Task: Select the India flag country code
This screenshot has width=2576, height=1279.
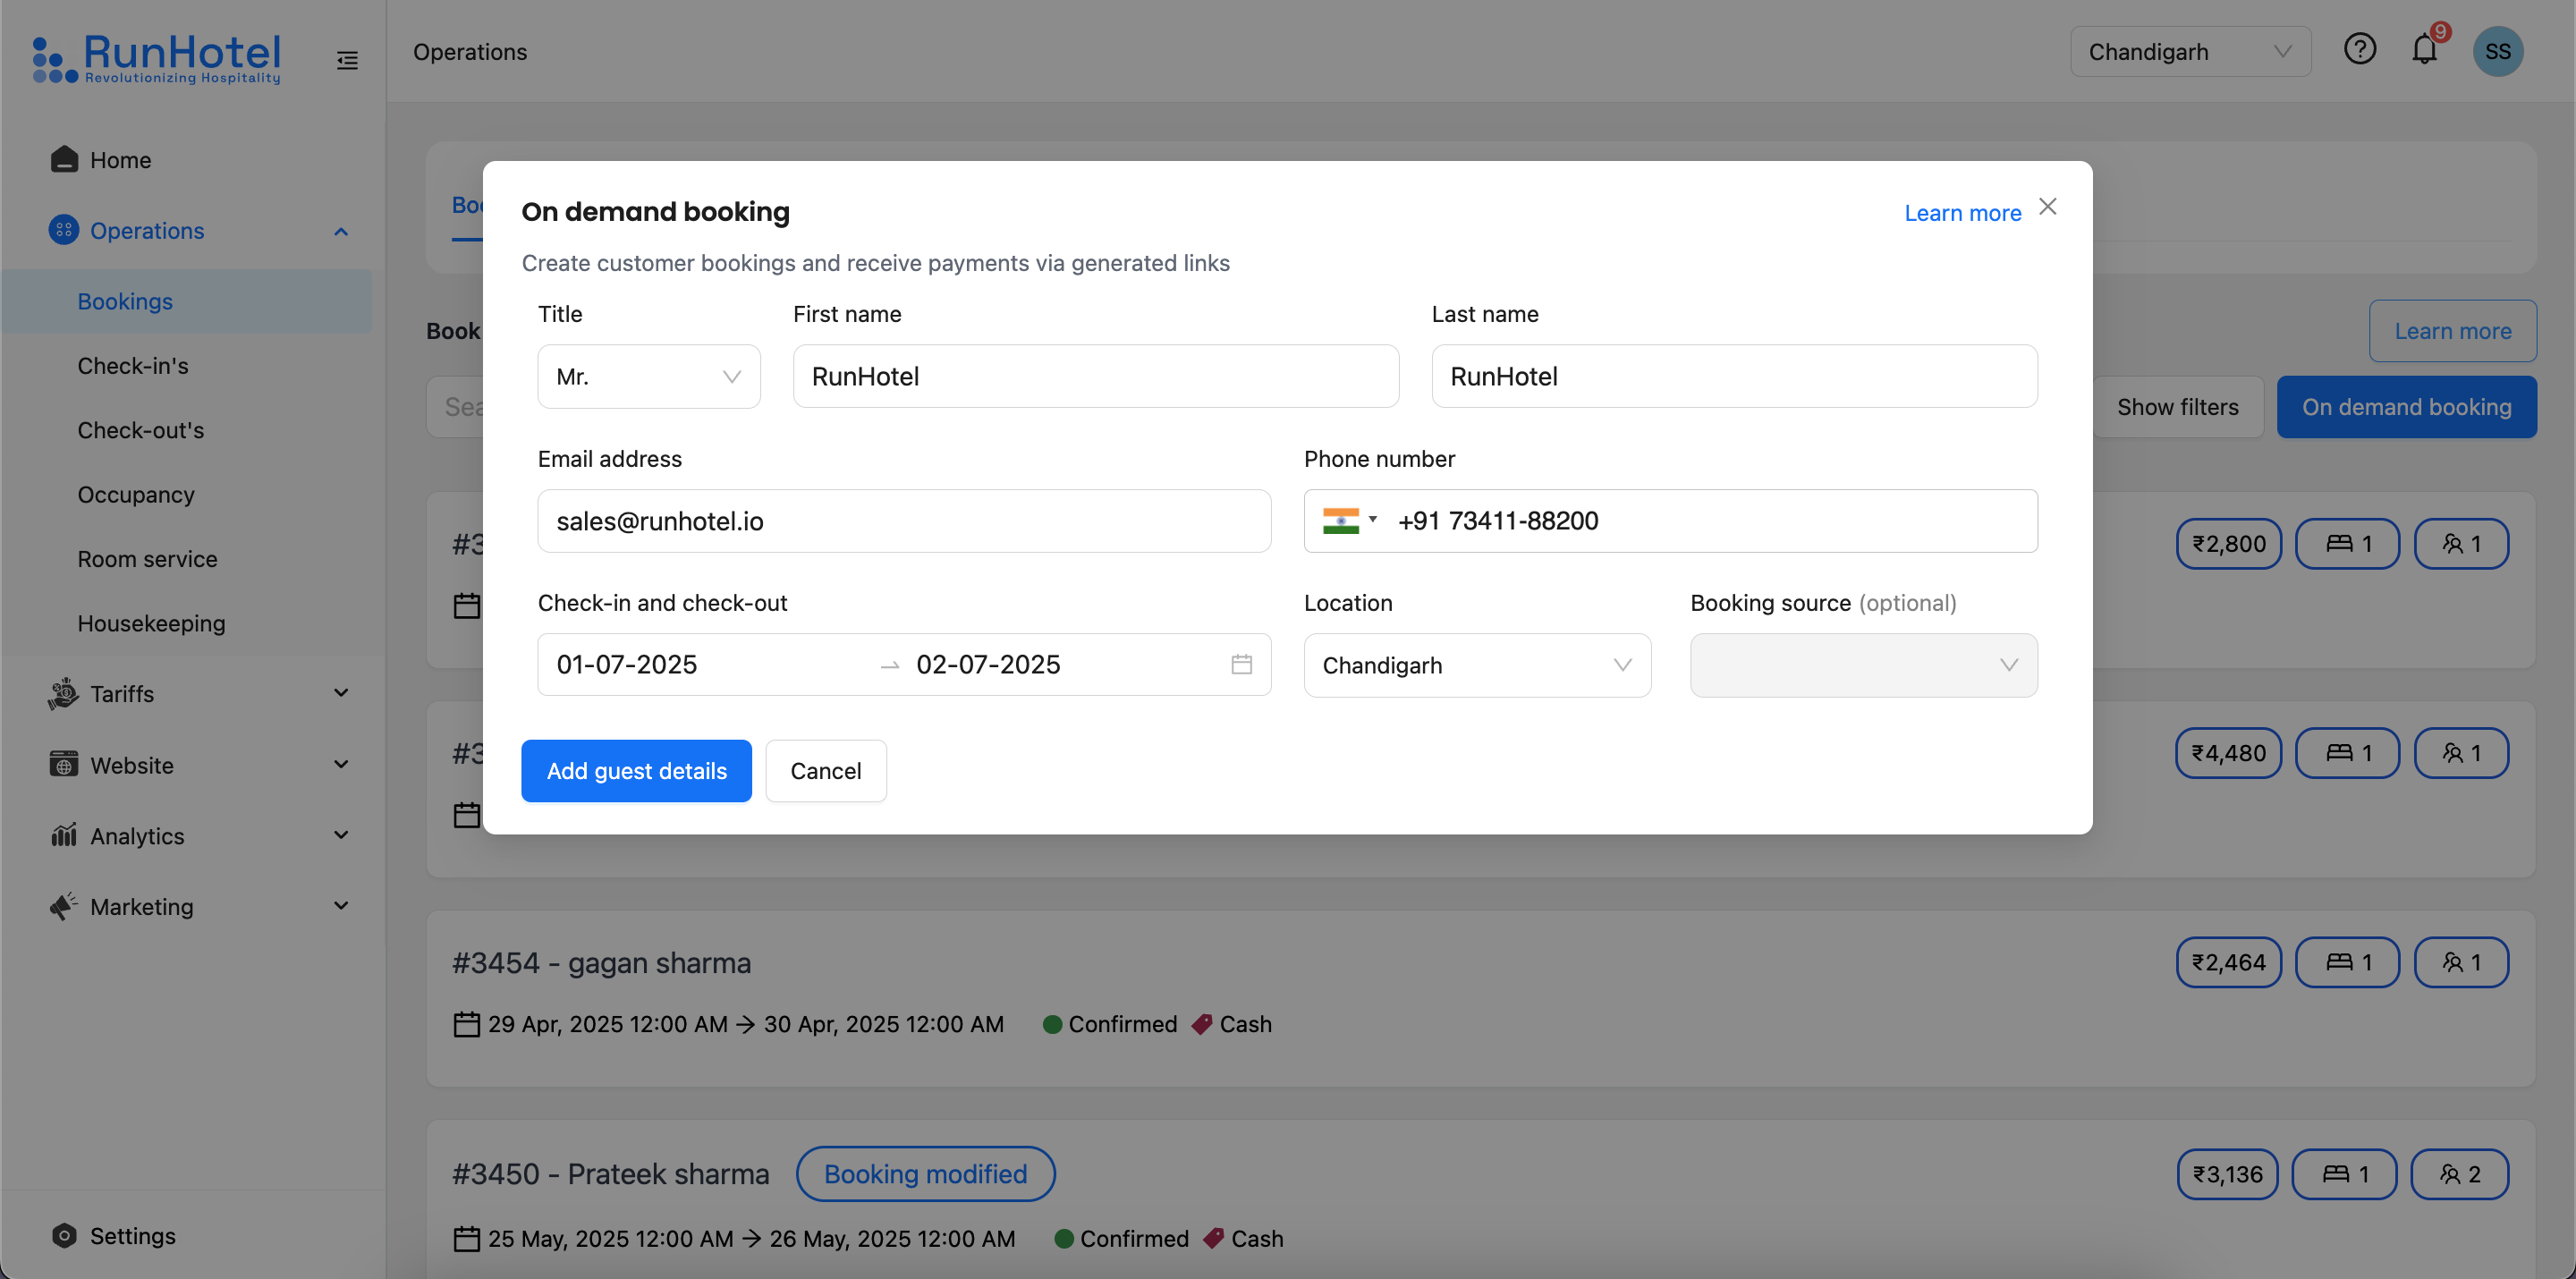Action: click(x=1349, y=520)
